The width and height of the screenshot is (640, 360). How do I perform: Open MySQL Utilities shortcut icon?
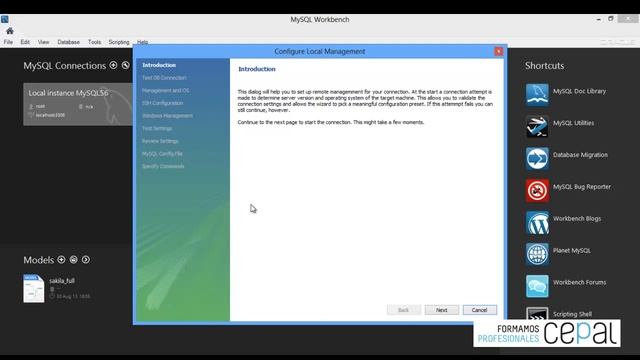tap(537, 126)
